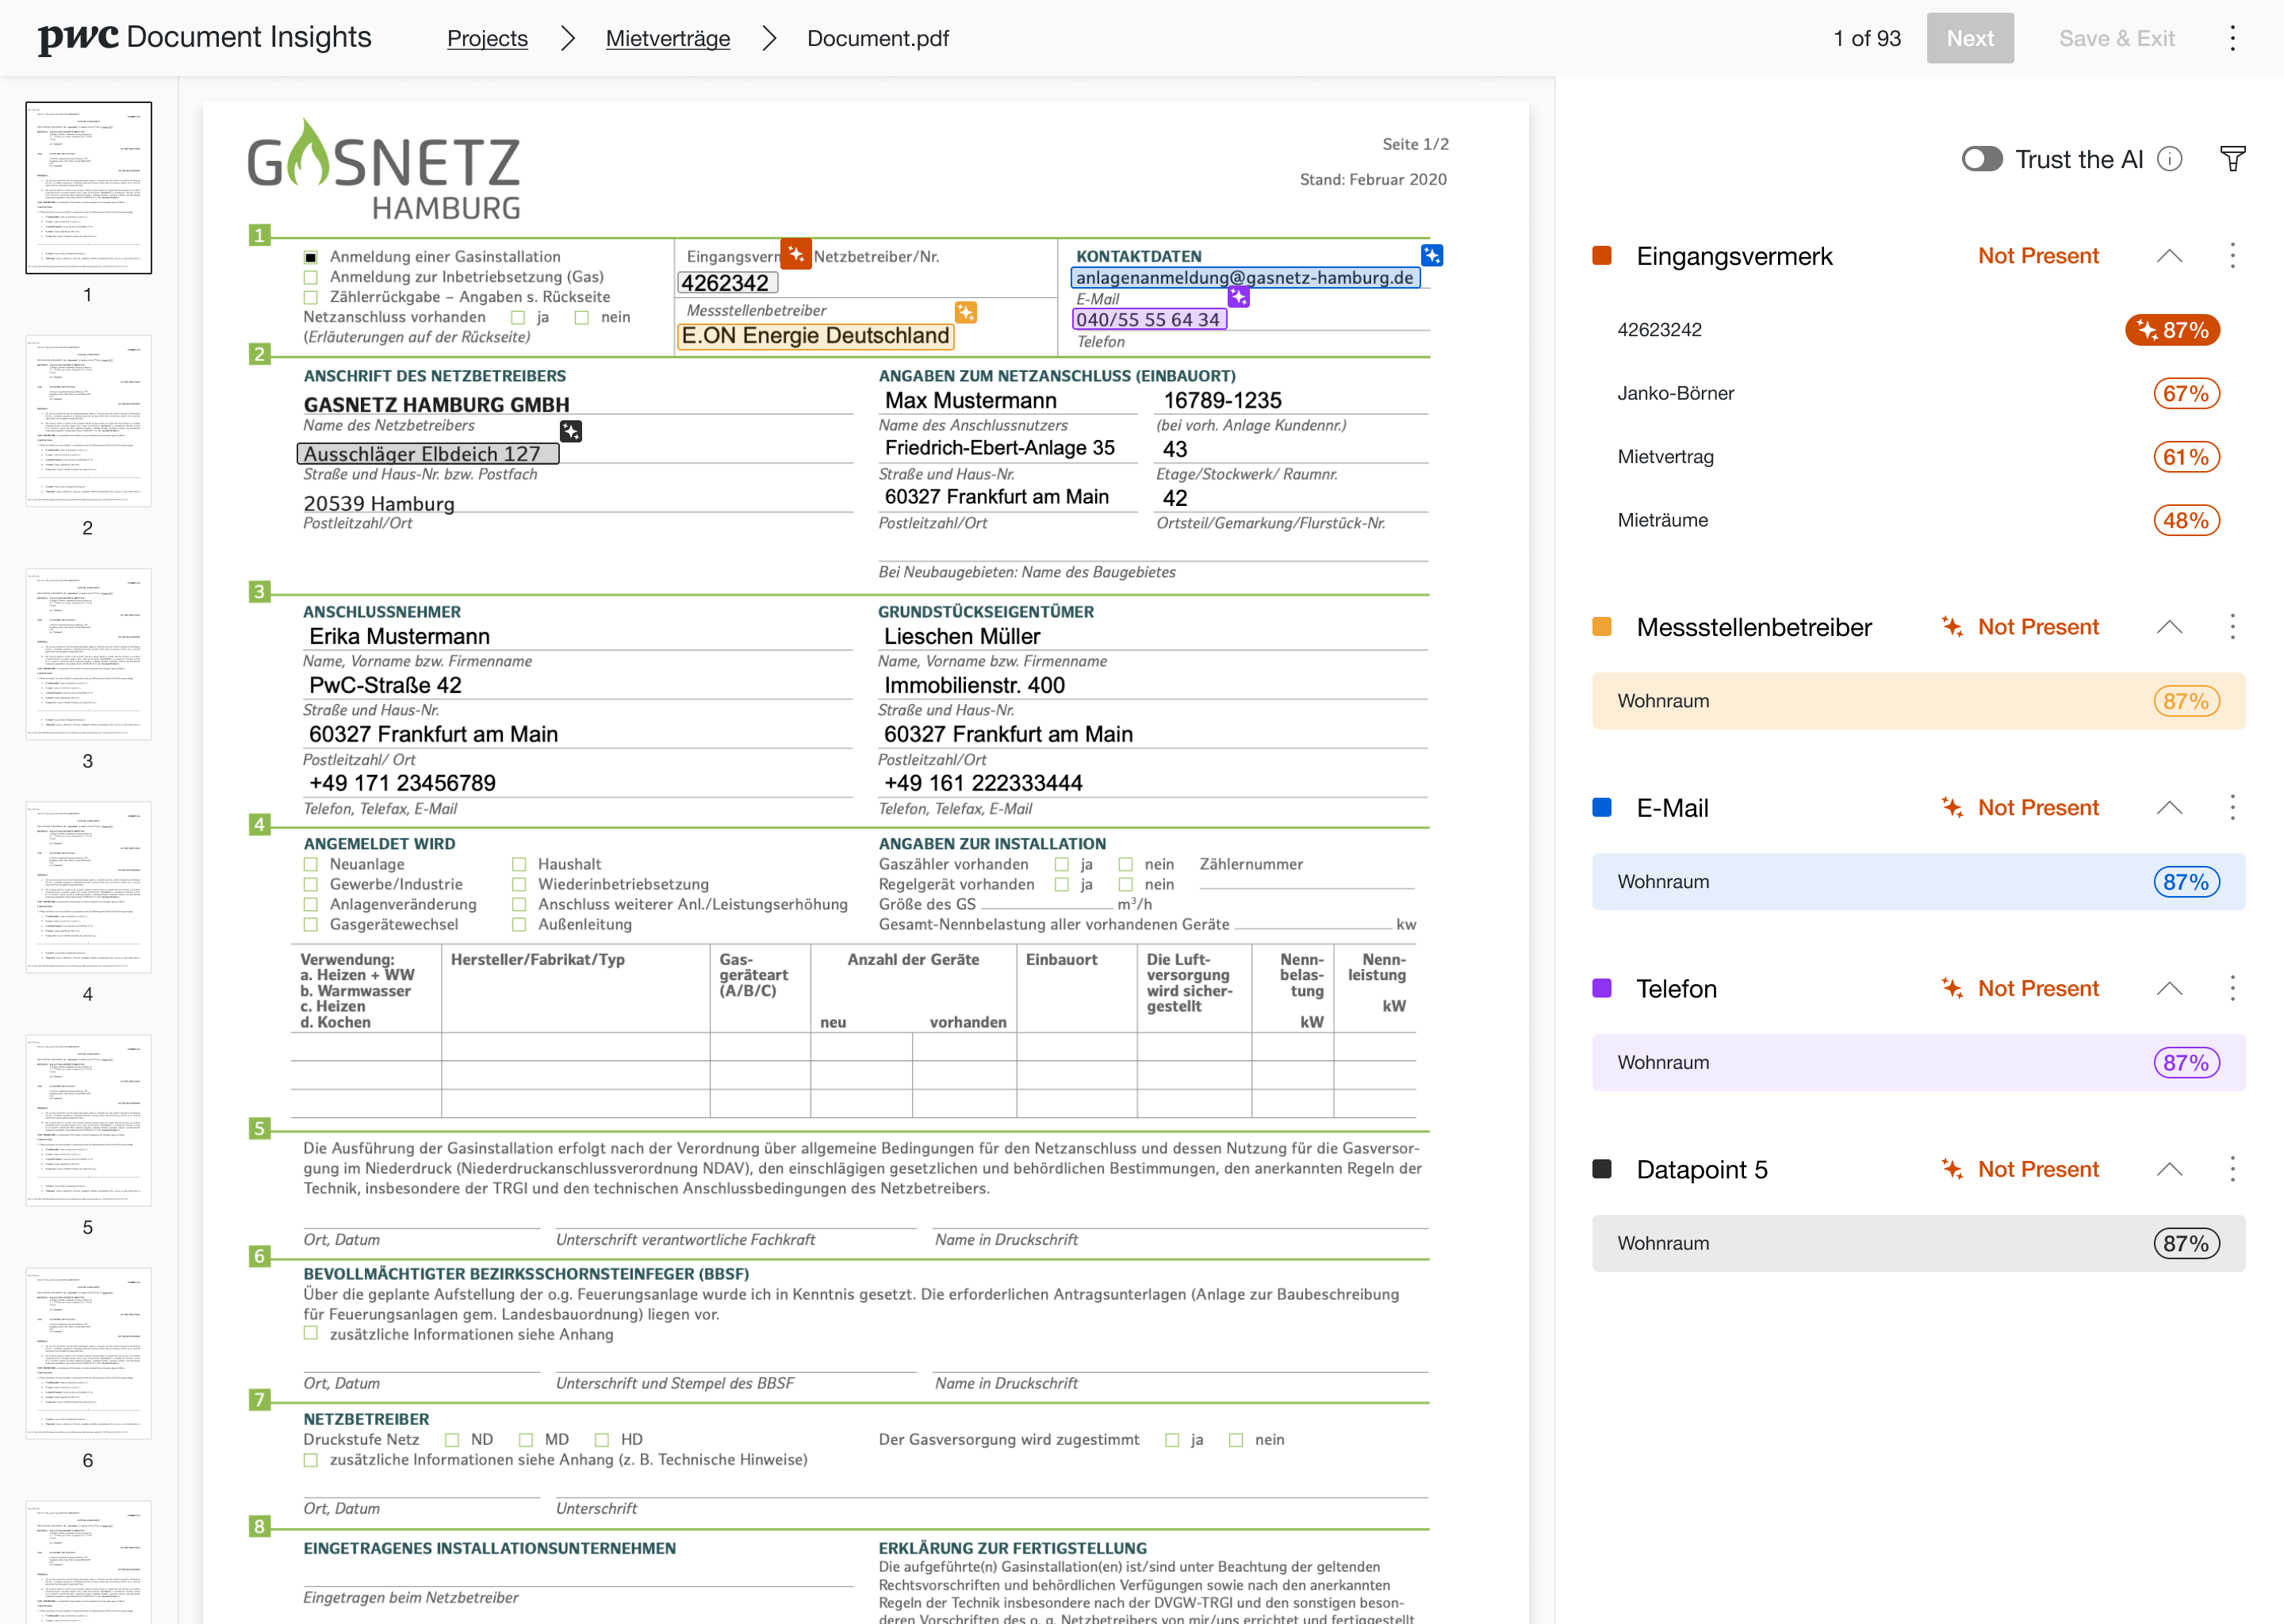The height and width of the screenshot is (1624, 2284).
Task: Open page 6 thumbnail
Action: 88,1354
